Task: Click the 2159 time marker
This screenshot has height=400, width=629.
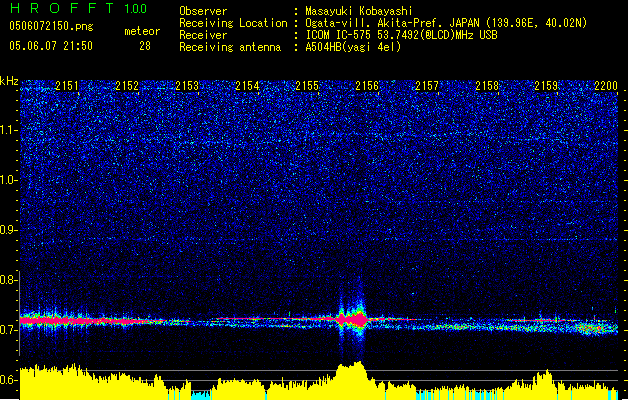Action: pyautogui.click(x=546, y=86)
